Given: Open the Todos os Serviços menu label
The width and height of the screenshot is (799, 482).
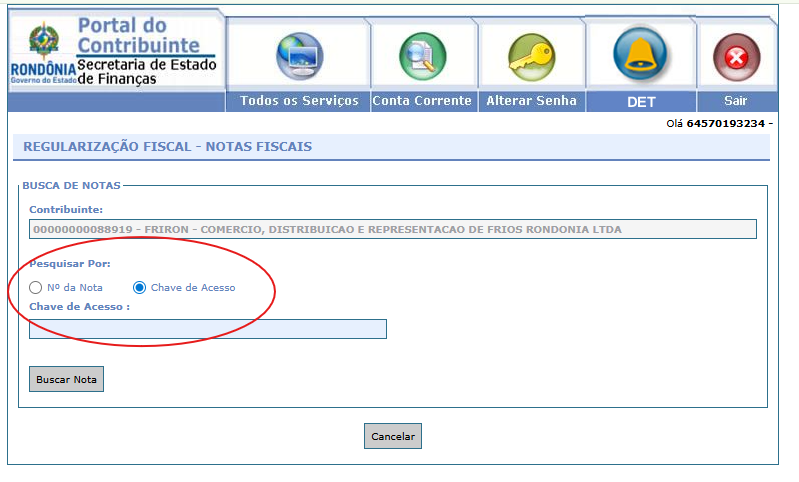Looking at the screenshot, I should click(299, 101).
